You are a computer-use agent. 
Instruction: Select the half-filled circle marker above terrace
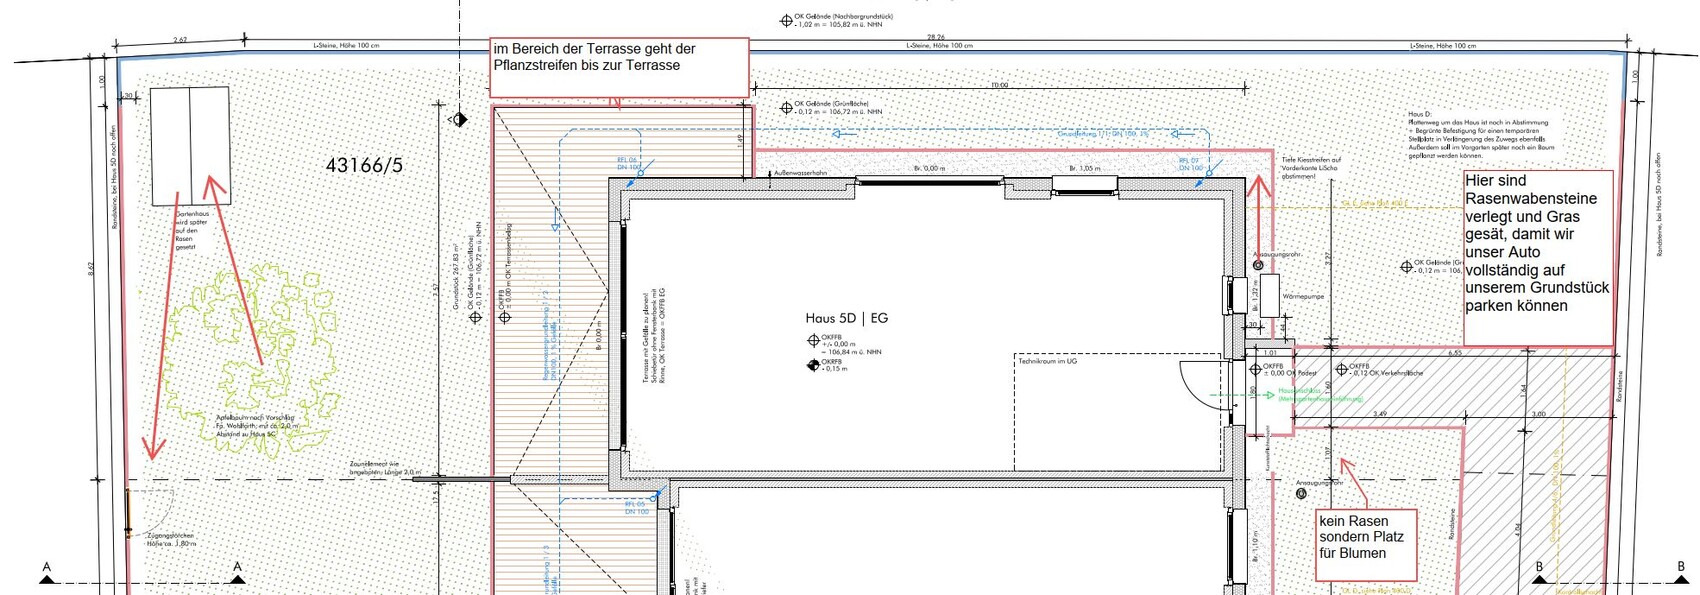(459, 119)
